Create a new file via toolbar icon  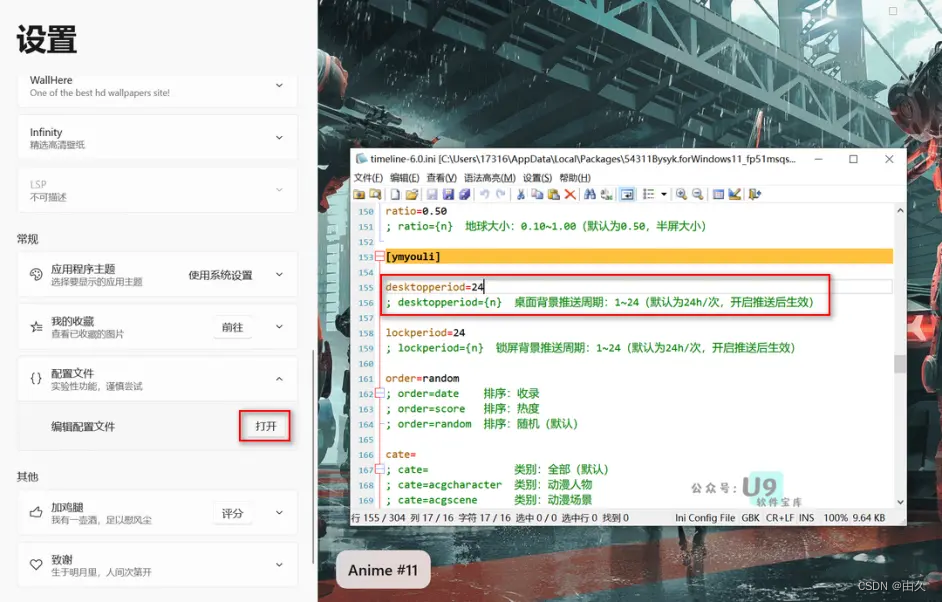pyautogui.click(x=395, y=194)
